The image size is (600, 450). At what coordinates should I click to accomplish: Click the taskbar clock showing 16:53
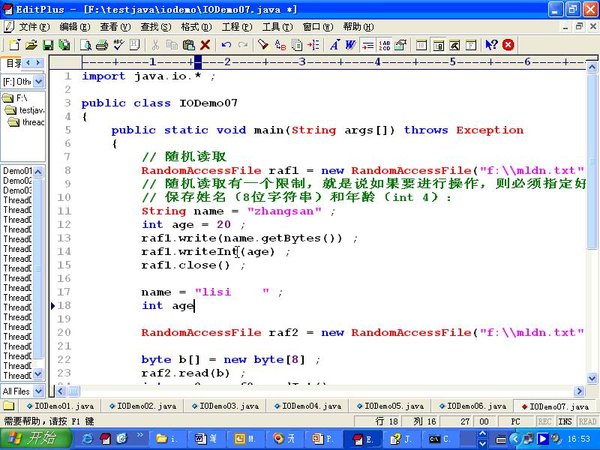point(579,439)
